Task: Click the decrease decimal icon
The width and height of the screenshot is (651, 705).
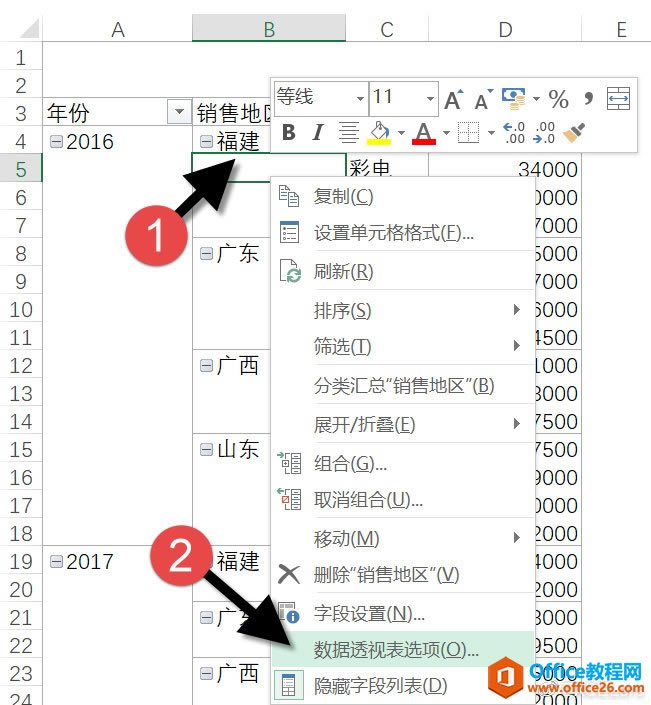Action: (x=544, y=133)
